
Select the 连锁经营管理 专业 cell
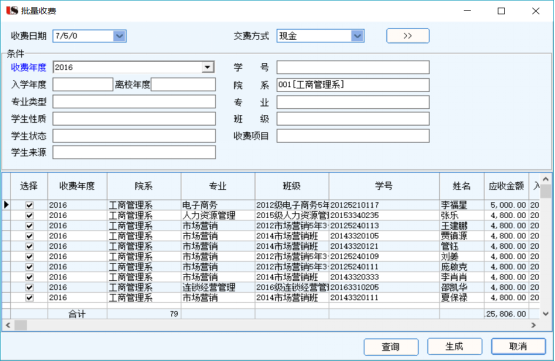[x=218, y=287]
